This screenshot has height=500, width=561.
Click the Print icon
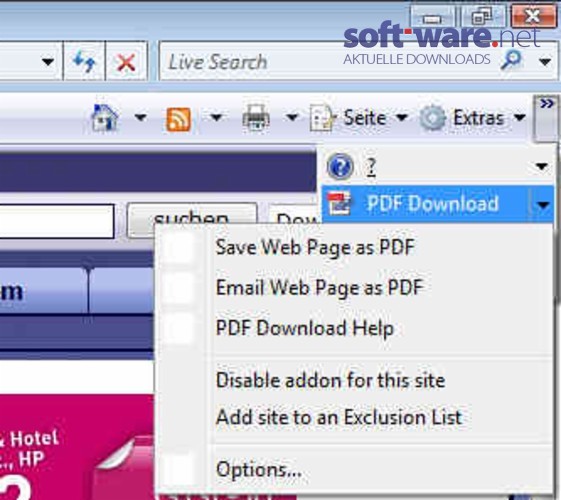(x=256, y=117)
